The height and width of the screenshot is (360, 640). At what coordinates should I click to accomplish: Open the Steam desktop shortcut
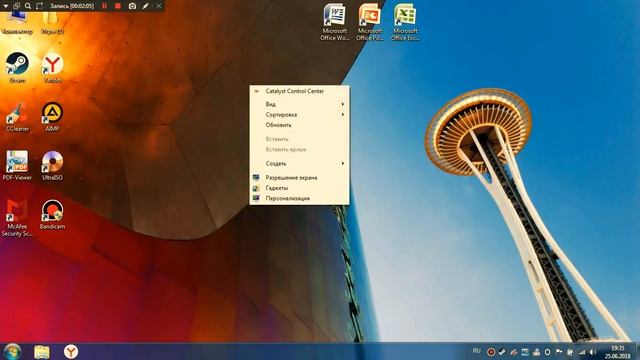pyautogui.click(x=17, y=68)
